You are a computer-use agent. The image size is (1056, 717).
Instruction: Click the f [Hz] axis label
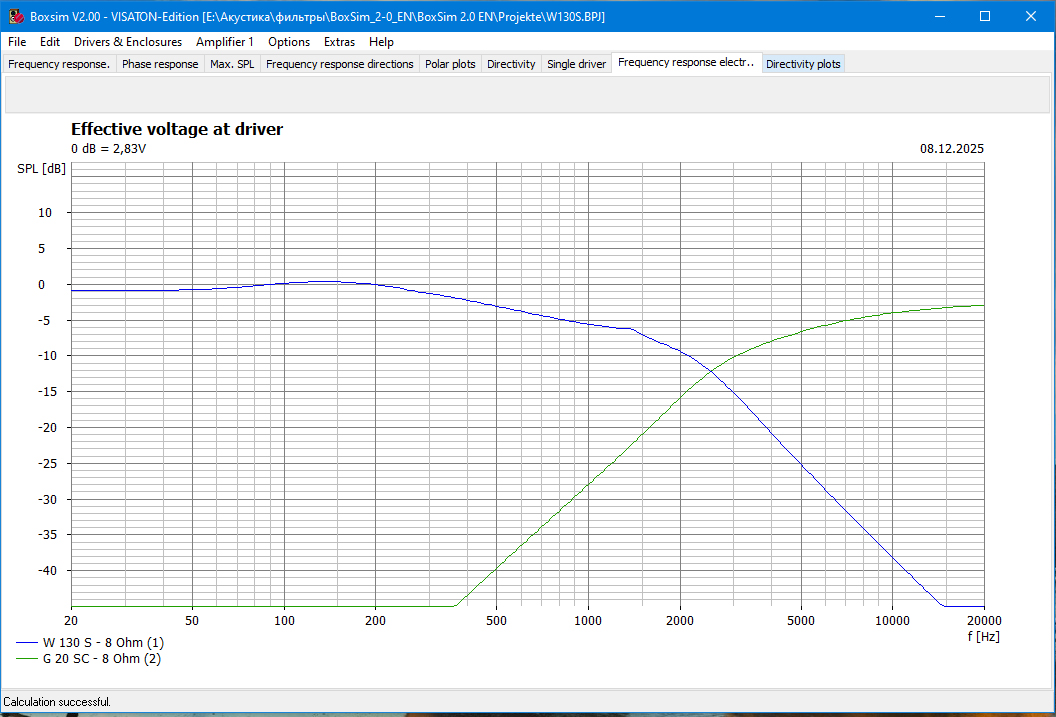pos(983,636)
